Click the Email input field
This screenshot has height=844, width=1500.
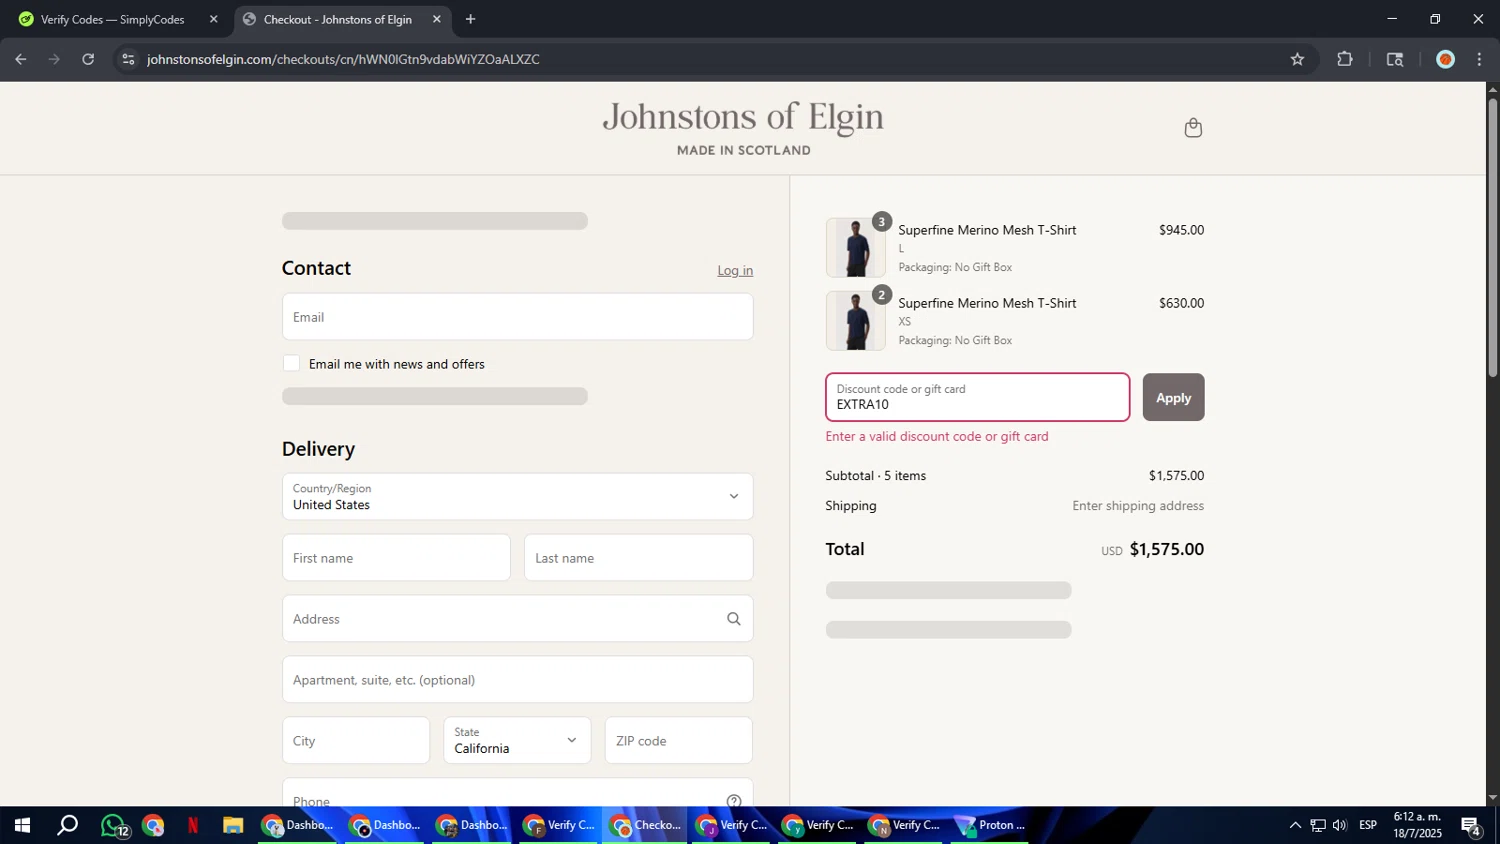tap(518, 317)
